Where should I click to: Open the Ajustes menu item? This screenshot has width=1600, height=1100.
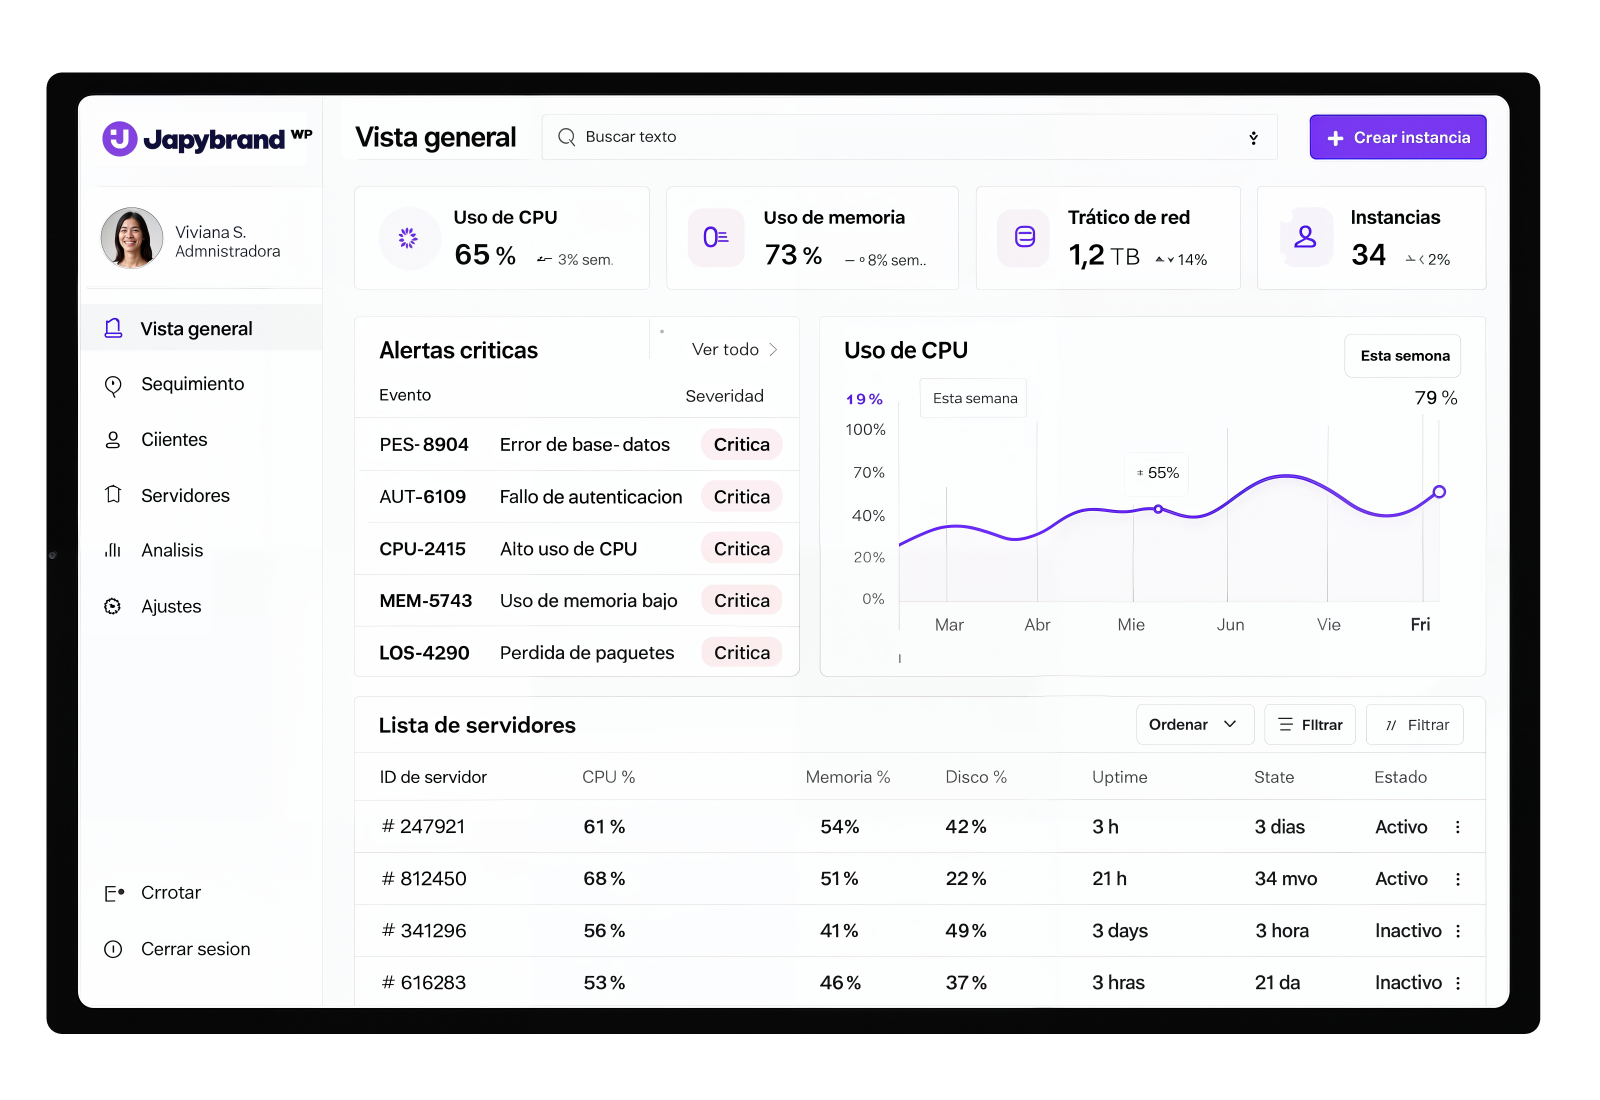point(171,607)
